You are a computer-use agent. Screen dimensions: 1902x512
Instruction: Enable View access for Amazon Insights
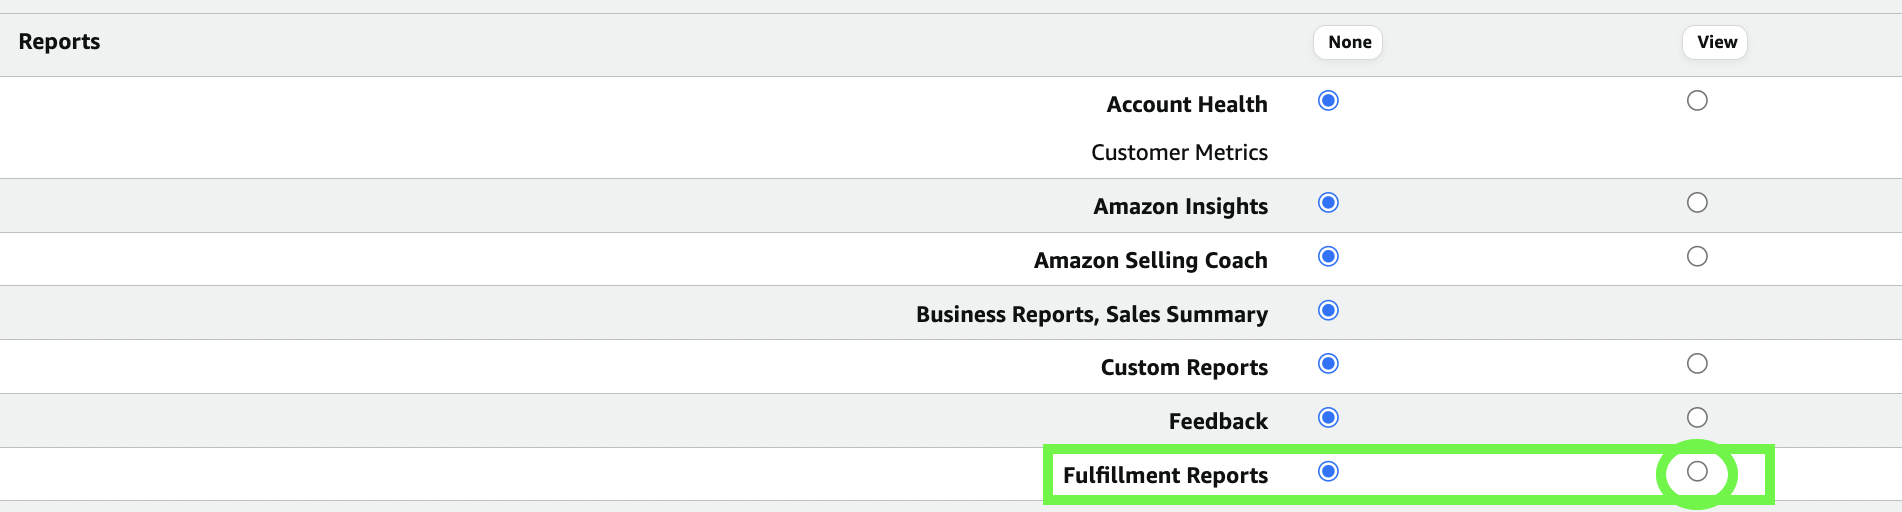tap(1697, 203)
